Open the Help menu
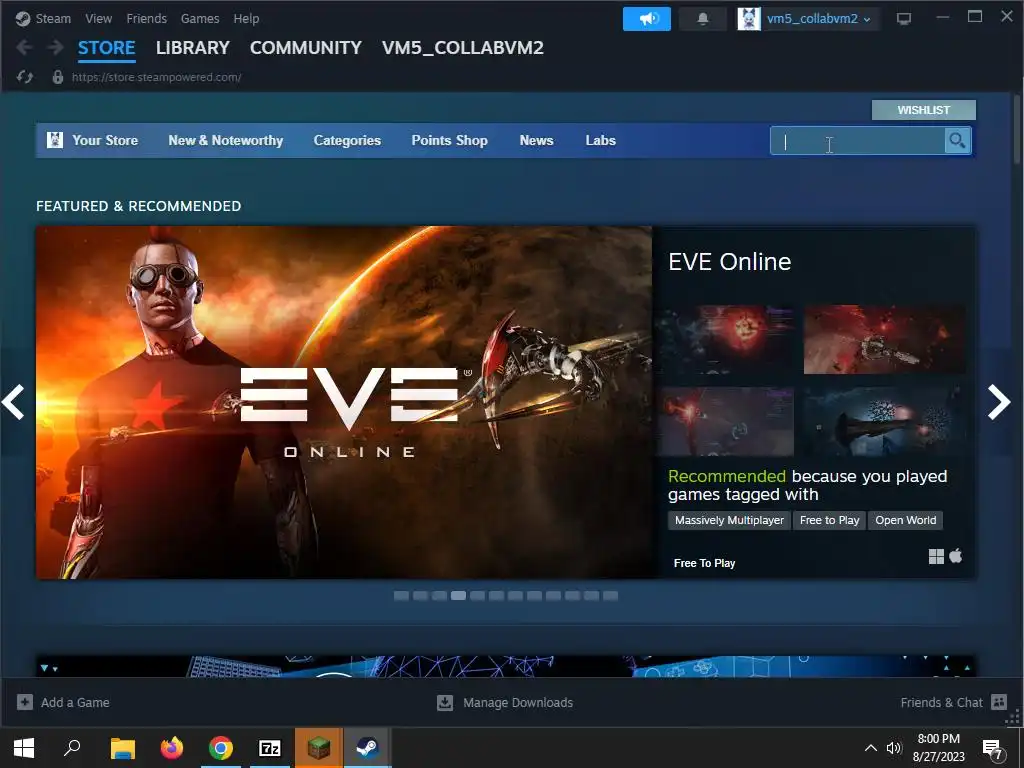Screen dimensions: 1024x768 click(x=246, y=18)
